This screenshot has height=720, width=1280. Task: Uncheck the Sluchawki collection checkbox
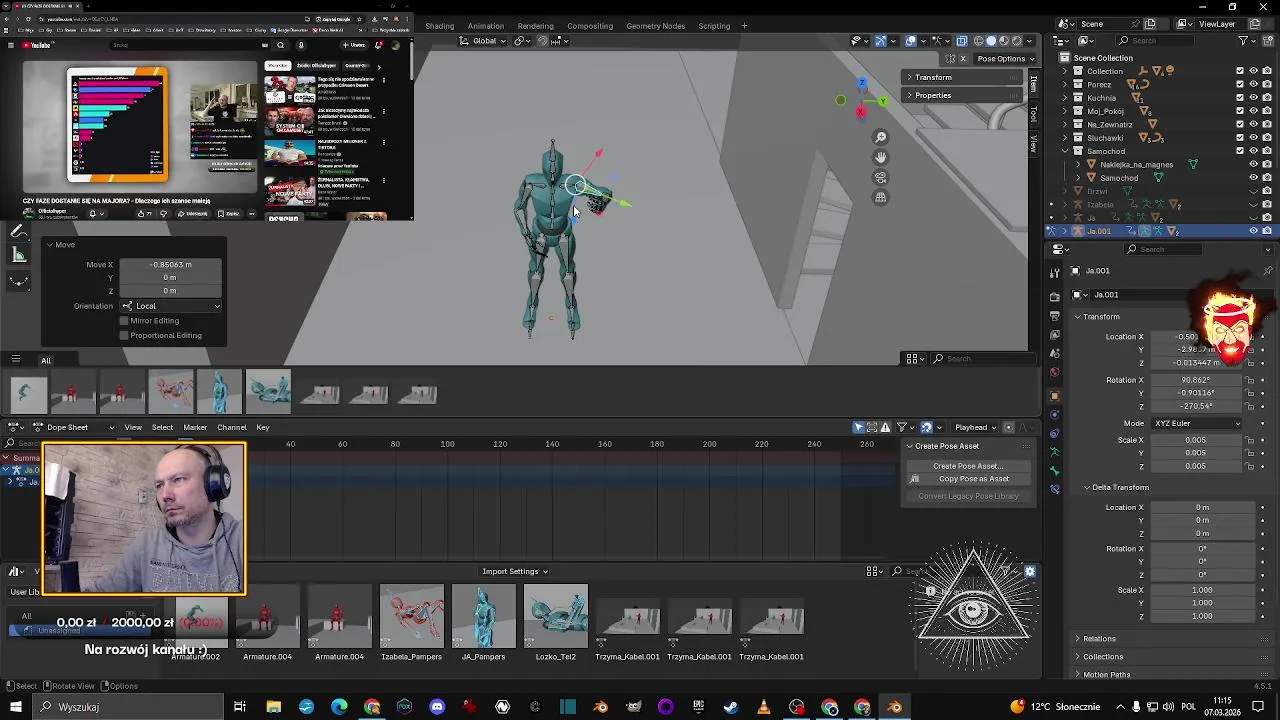click(x=1240, y=137)
